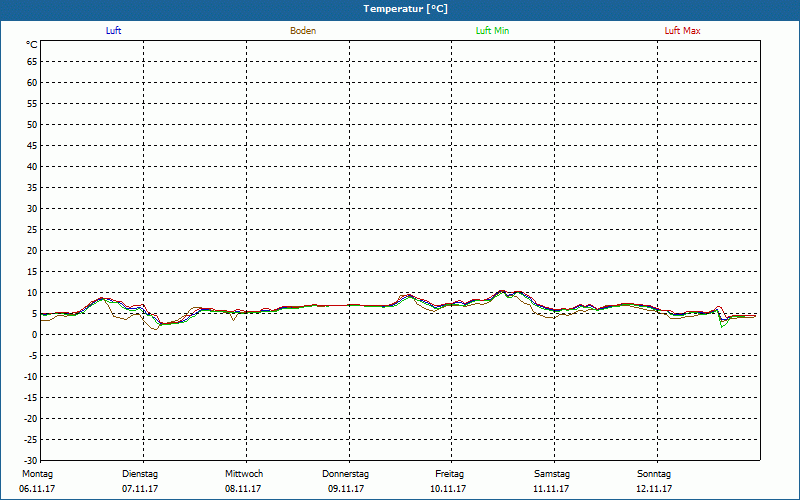Click the Temperatur [°C] chart title

406,9
